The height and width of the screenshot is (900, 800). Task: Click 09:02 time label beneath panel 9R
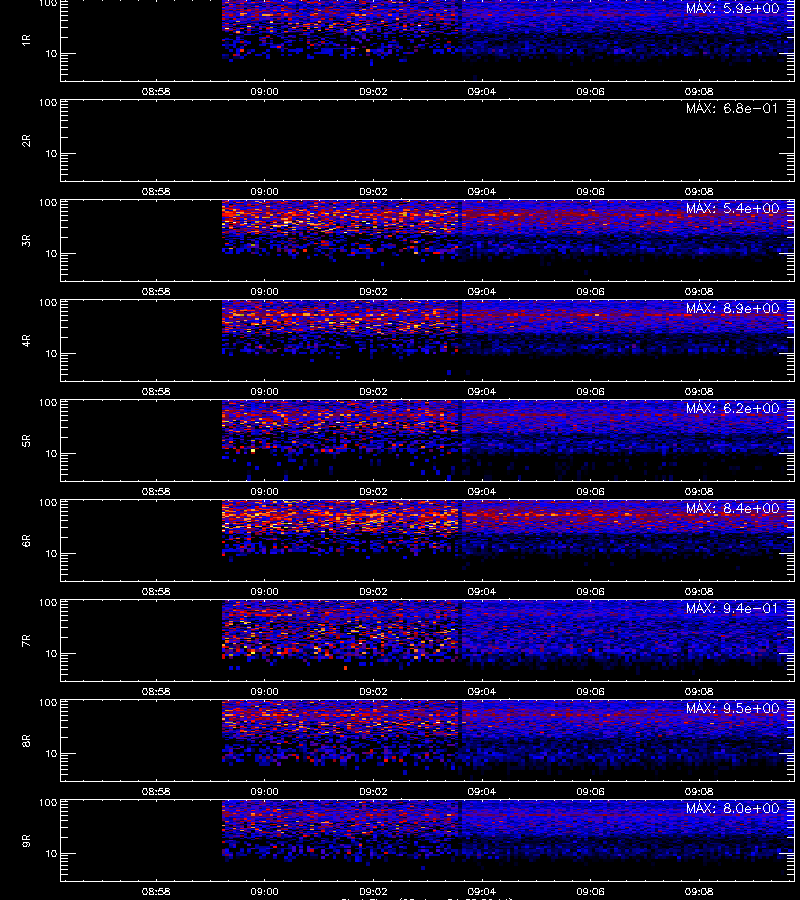point(373,891)
